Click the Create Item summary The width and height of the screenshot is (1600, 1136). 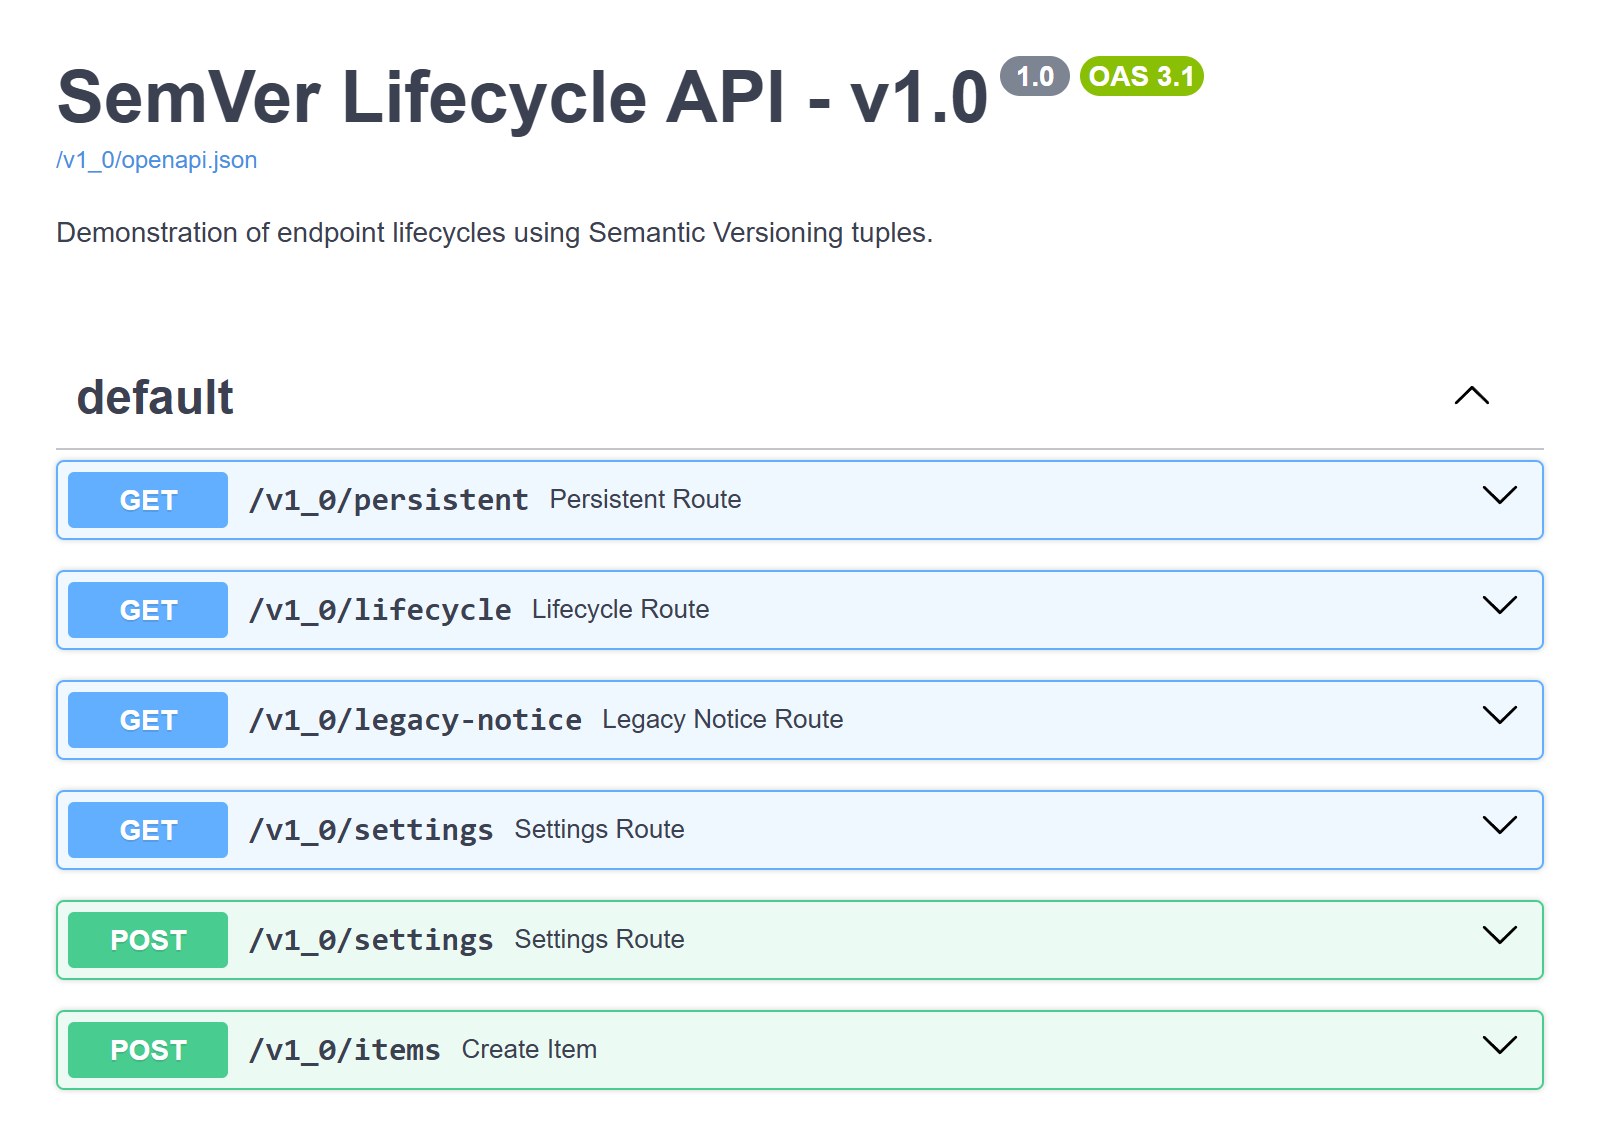tap(529, 1049)
